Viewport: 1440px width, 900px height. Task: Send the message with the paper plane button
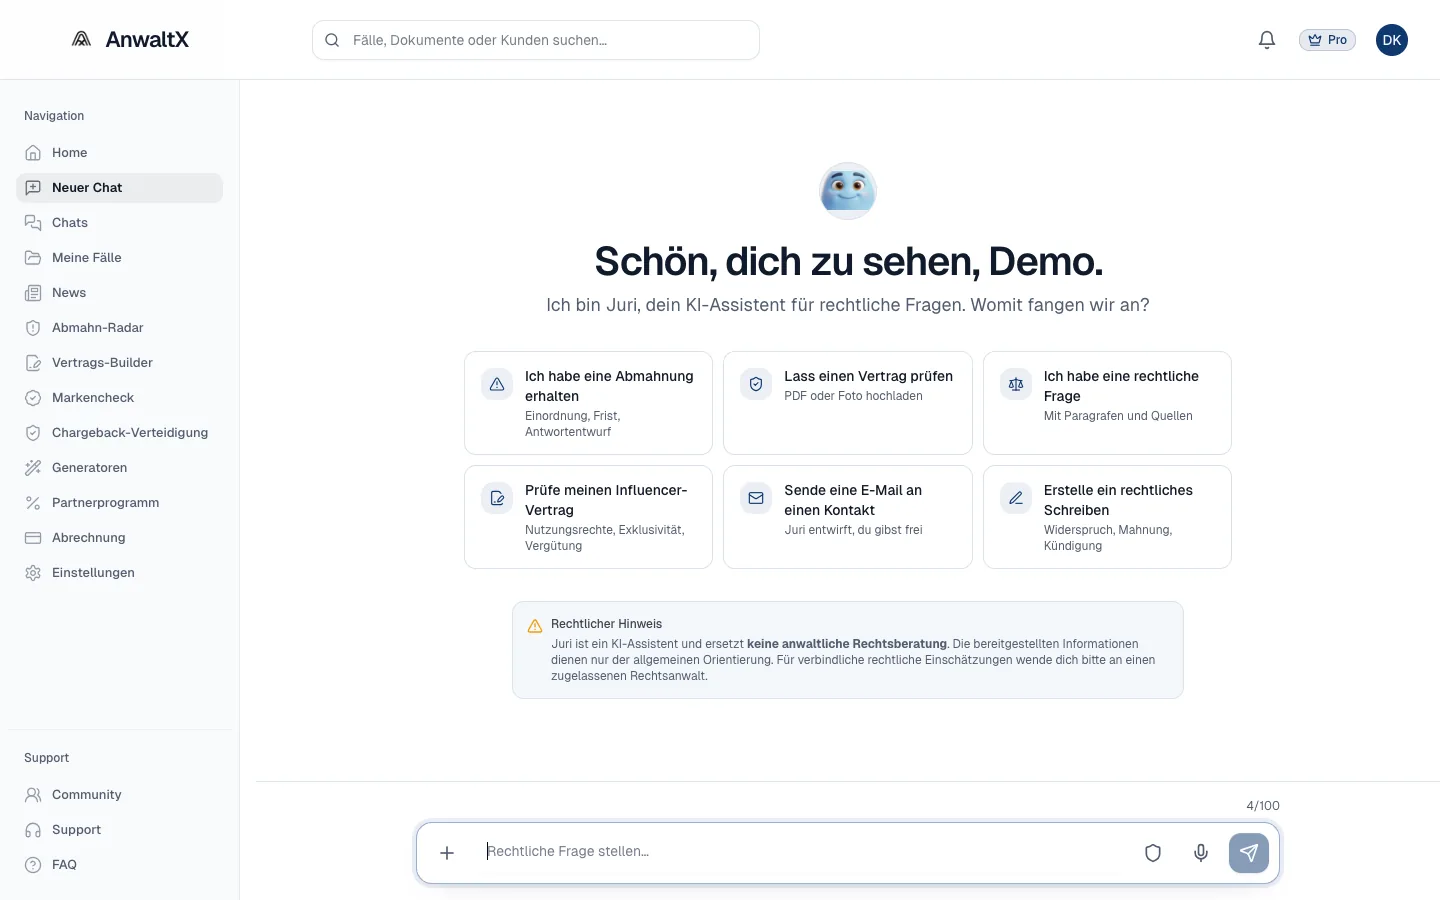point(1249,853)
